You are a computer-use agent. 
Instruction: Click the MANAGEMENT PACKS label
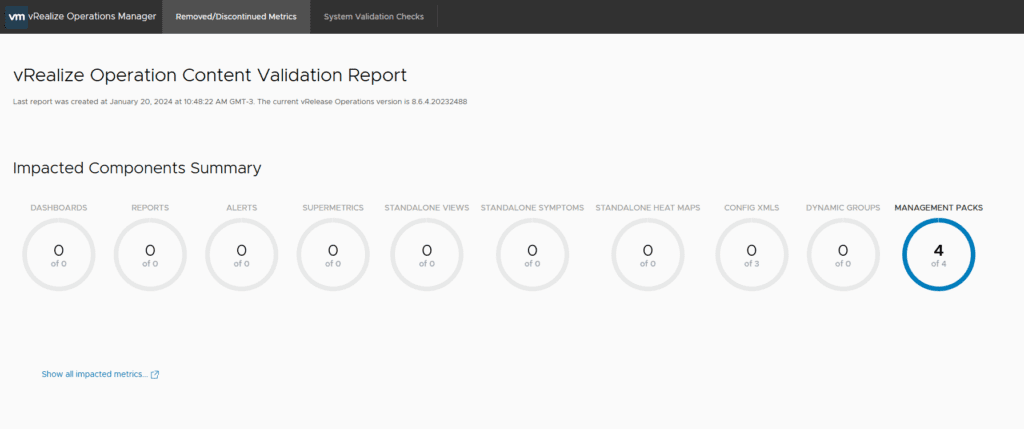click(x=938, y=208)
